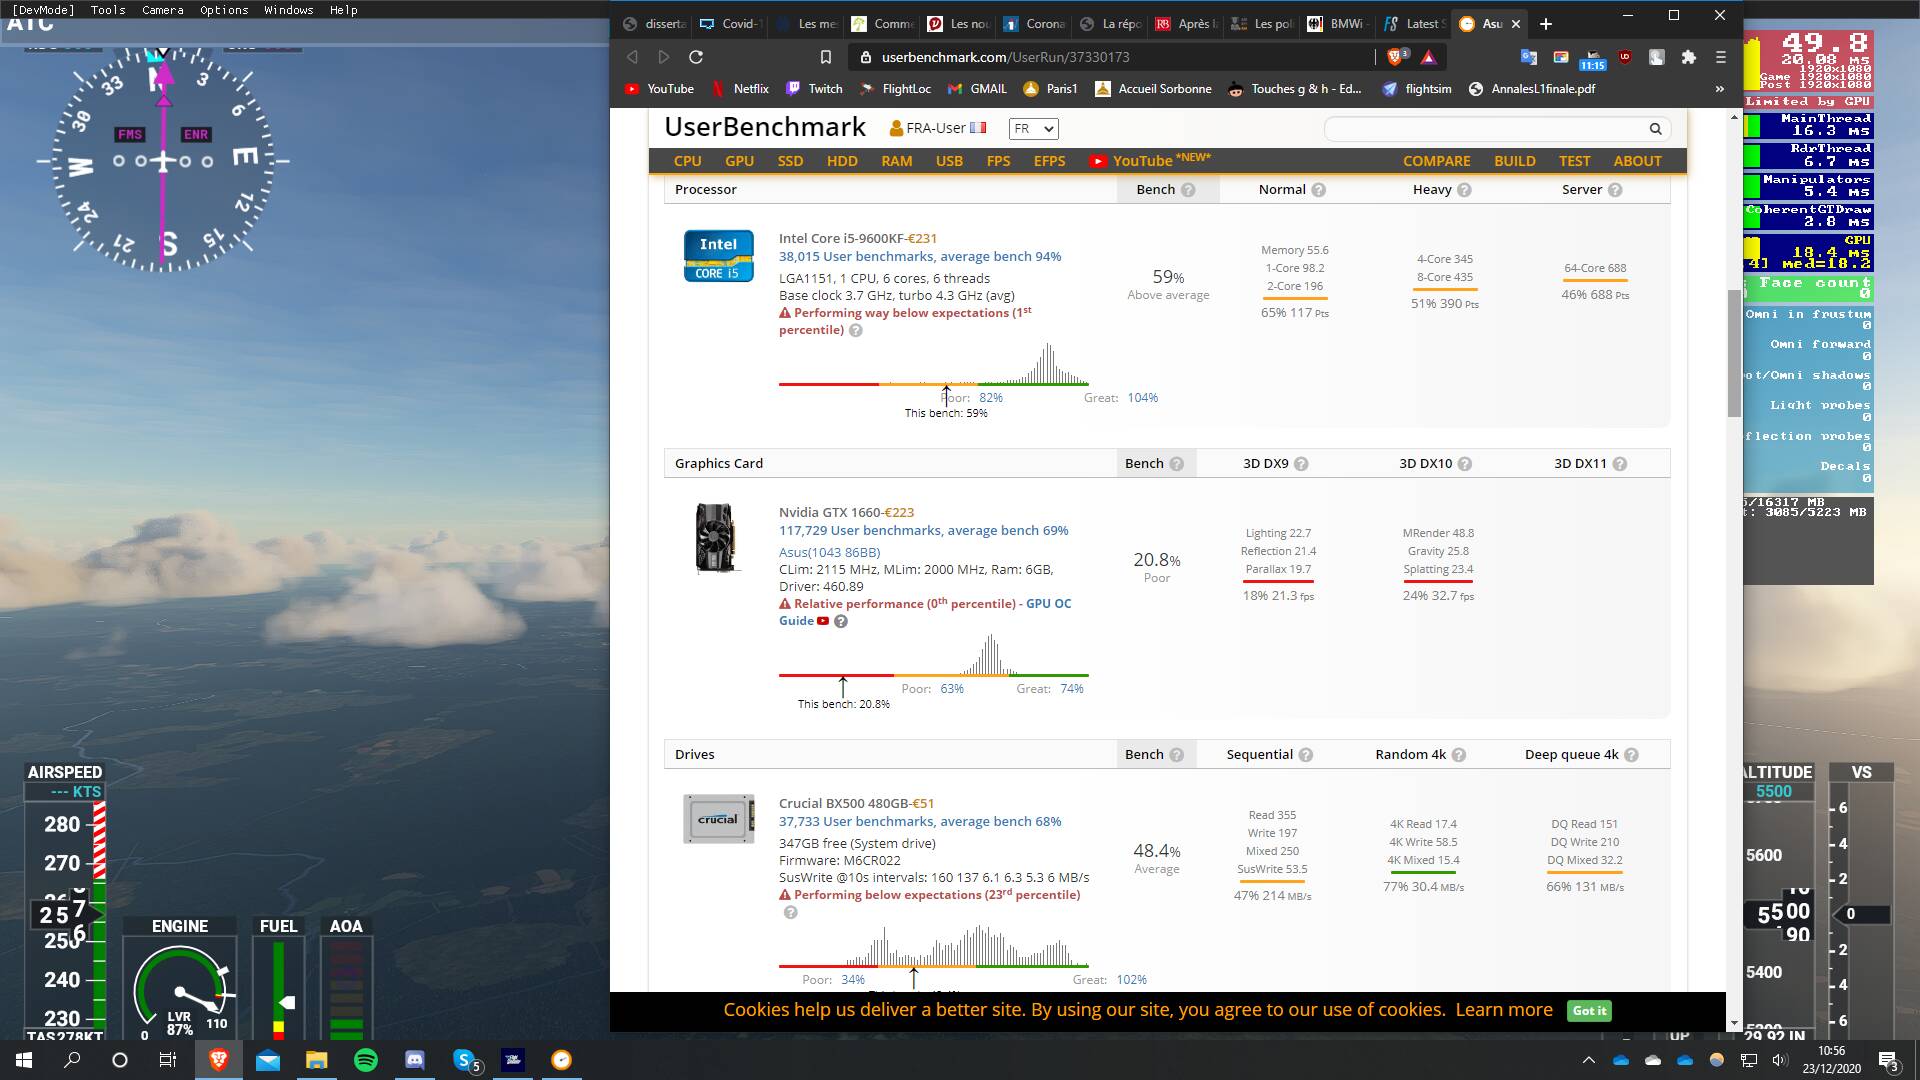This screenshot has width=1920, height=1080.
Task: Open the Brave Rewards triangle icon
Action: pyautogui.click(x=1429, y=57)
